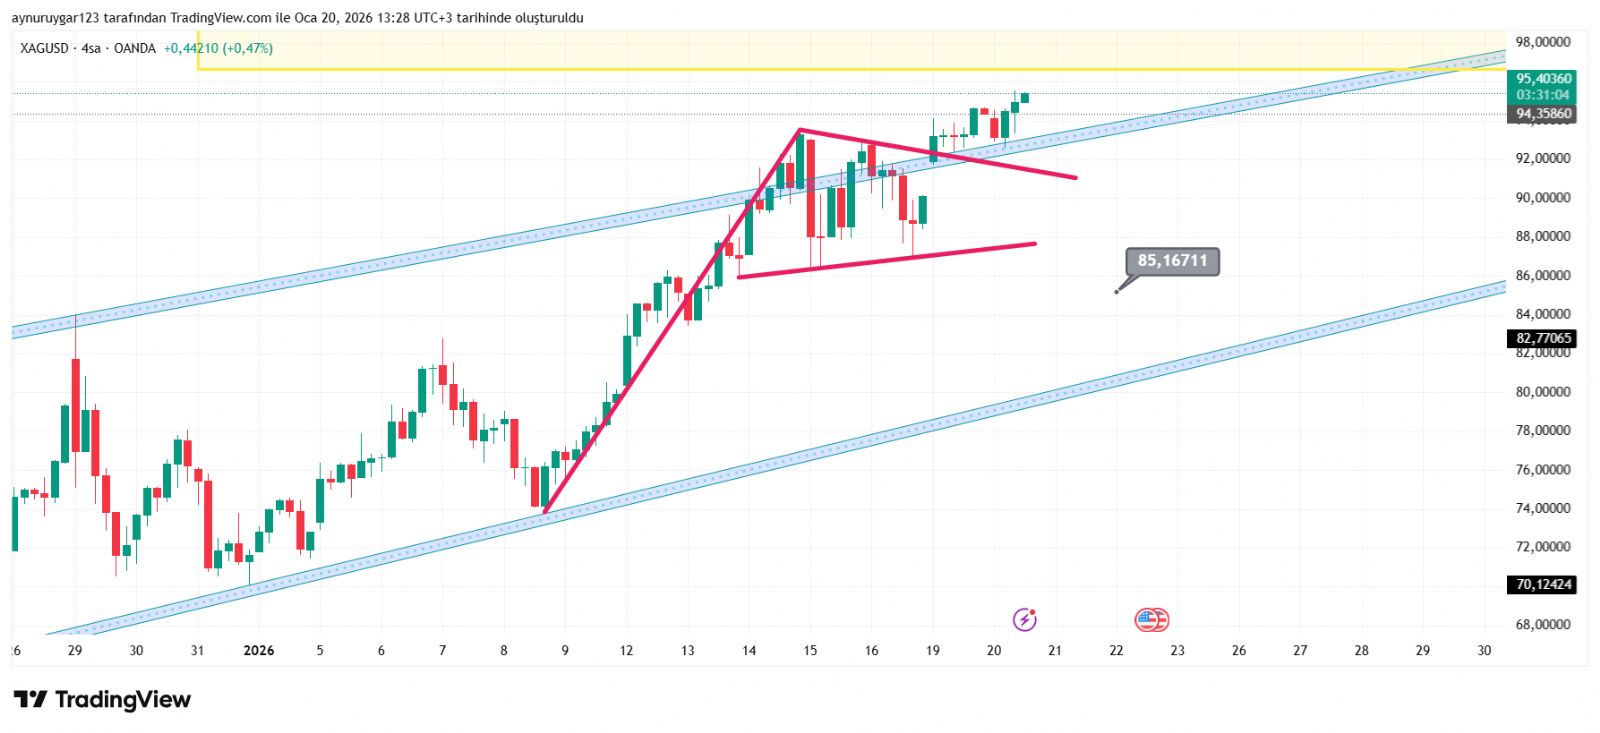Viewport: 1600px width, 733px height.
Task: Click the 70,12424 black price label
Action: 1543,584
